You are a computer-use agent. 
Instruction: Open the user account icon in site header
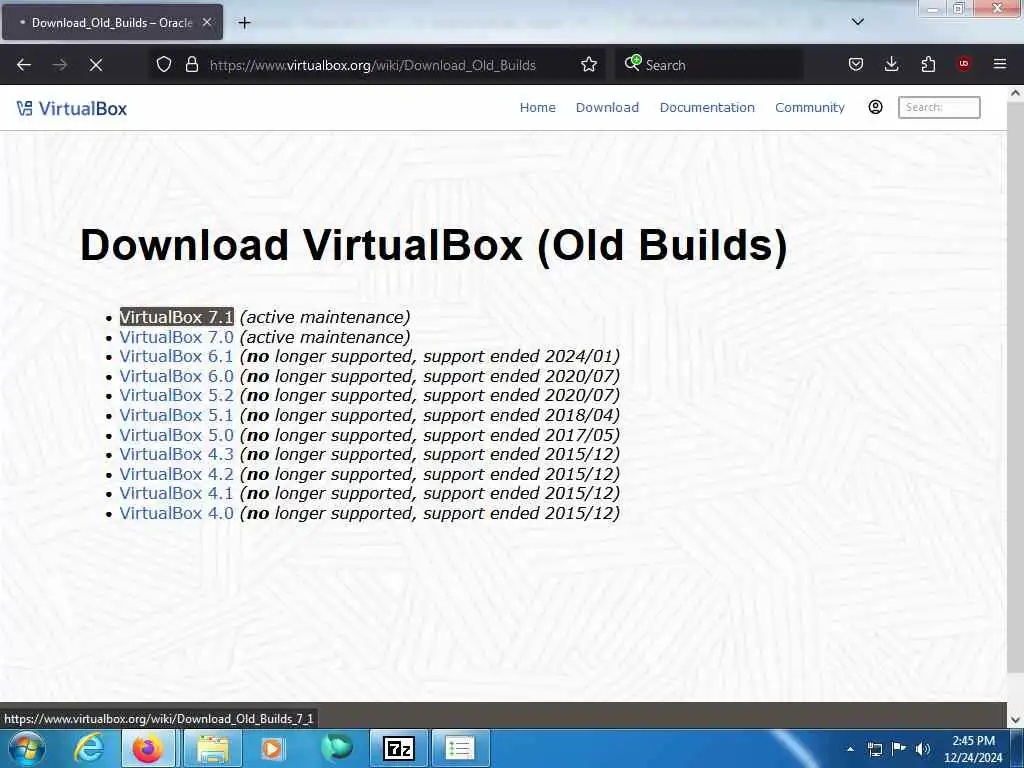pos(875,107)
